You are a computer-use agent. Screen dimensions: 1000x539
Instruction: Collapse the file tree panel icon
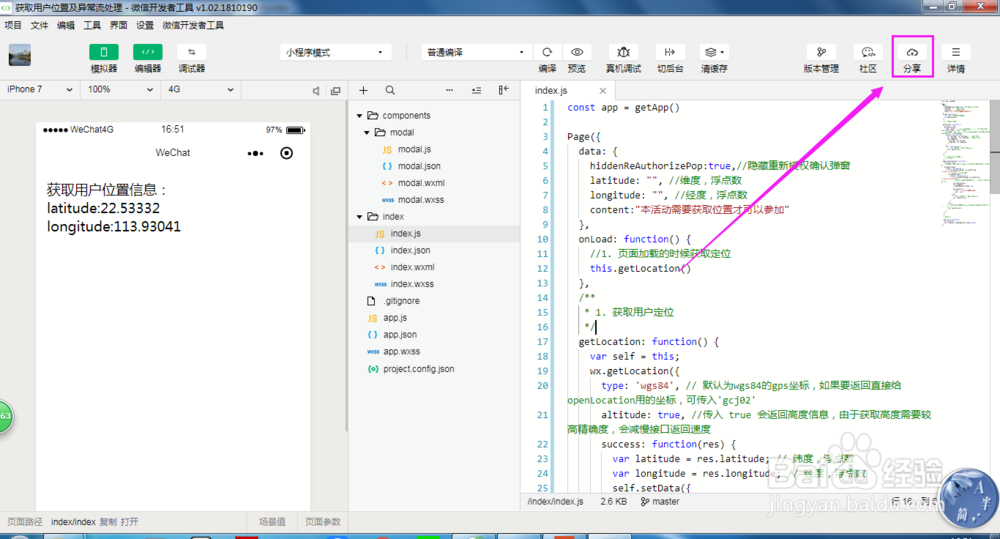point(504,91)
